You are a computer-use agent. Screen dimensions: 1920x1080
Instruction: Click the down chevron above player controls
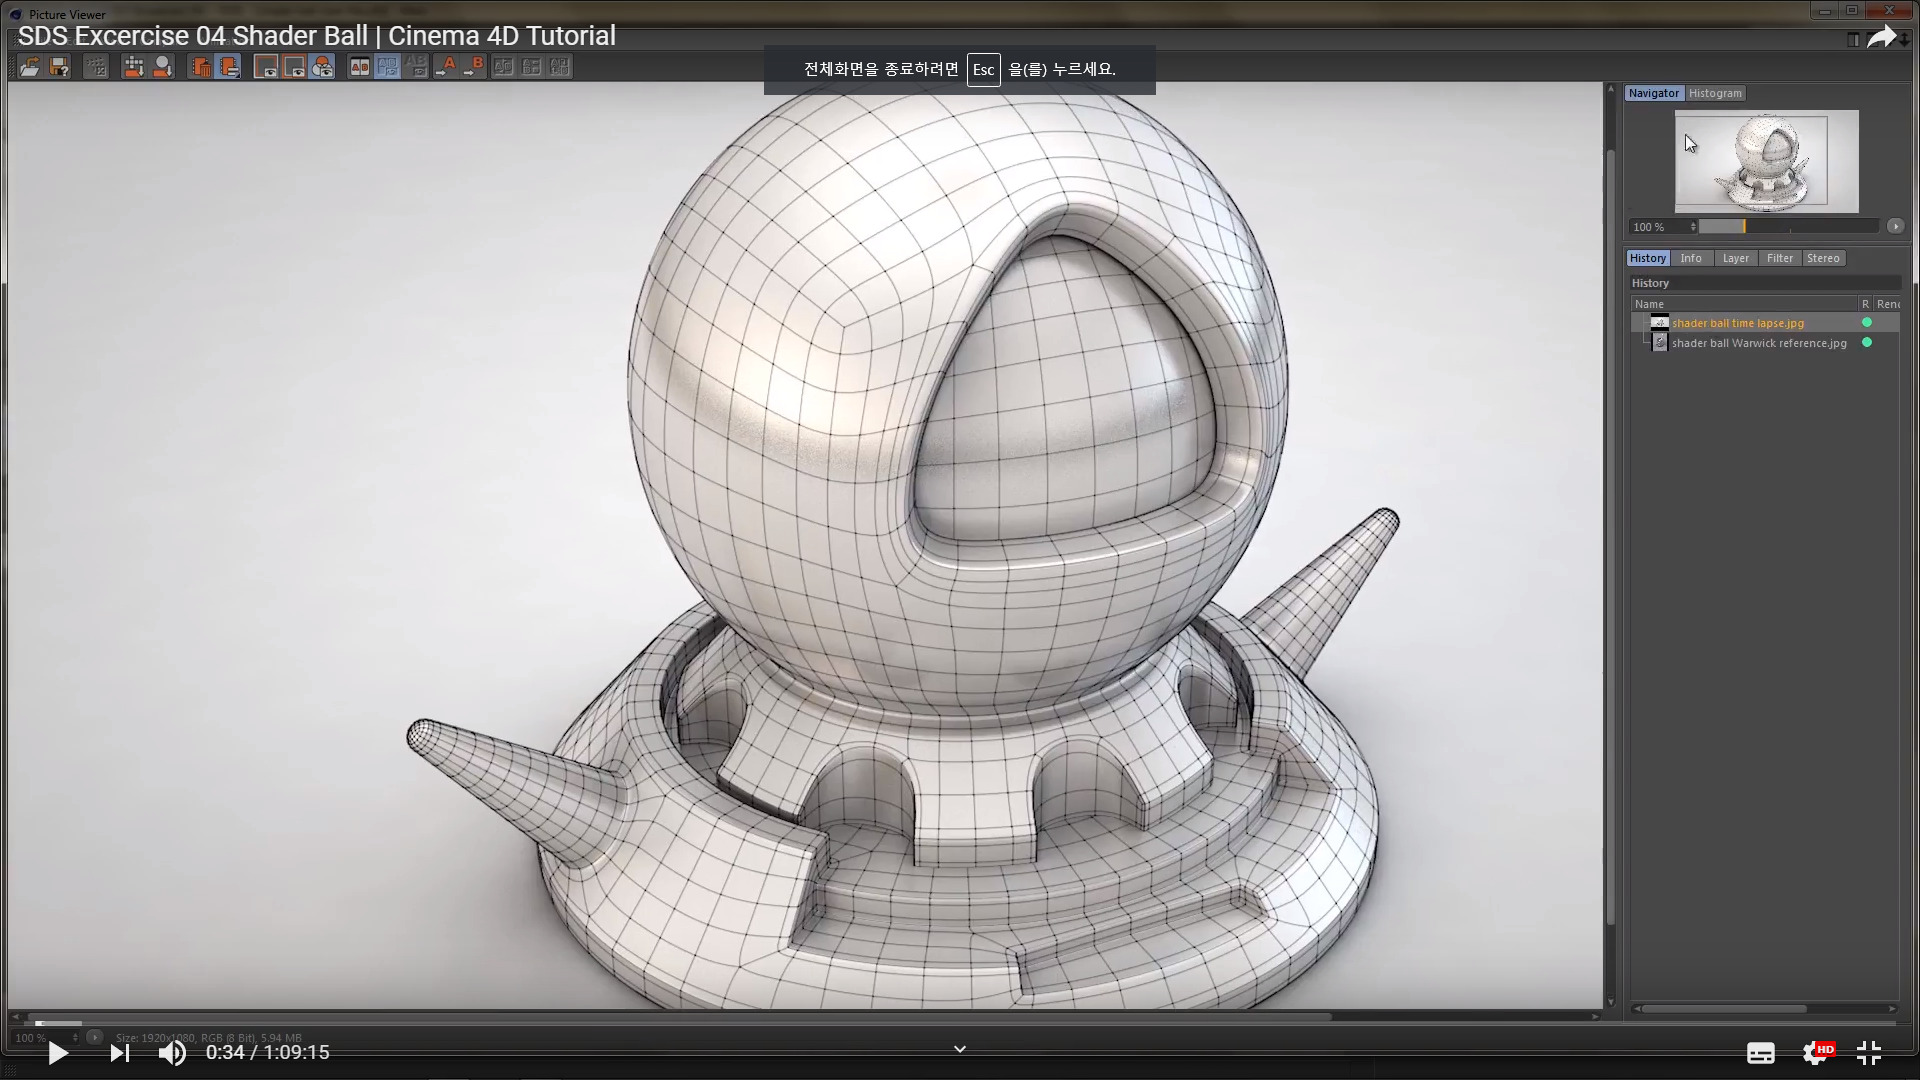click(960, 1049)
